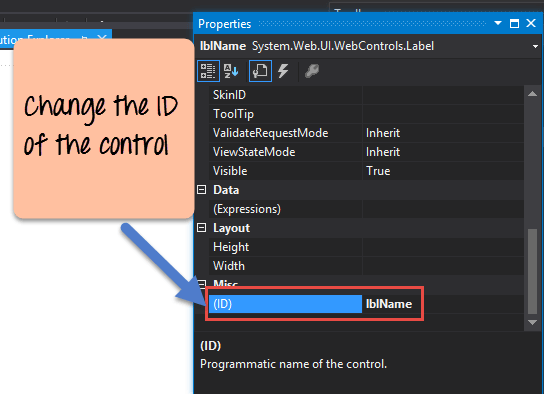Open the Events lightning bolt view
The width and height of the screenshot is (544, 394).
coord(283,71)
